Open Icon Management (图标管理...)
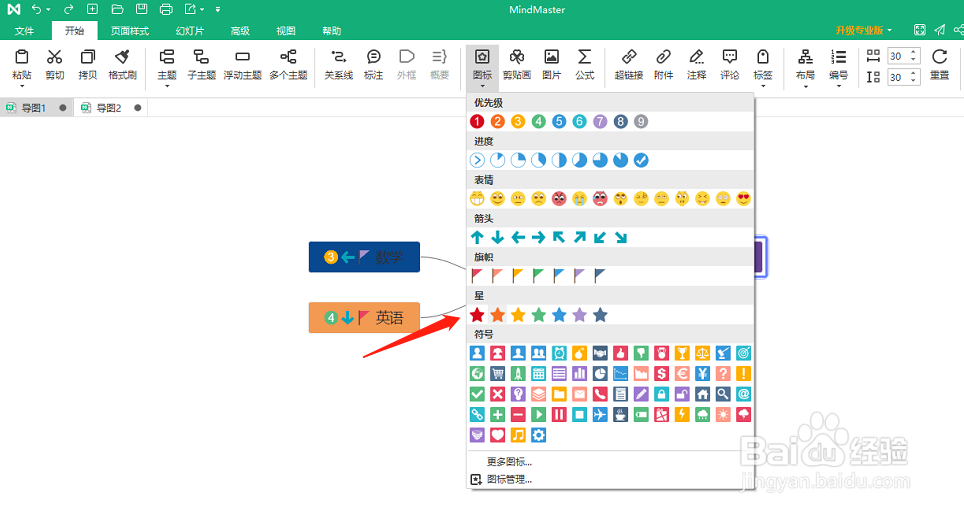 [x=509, y=479]
